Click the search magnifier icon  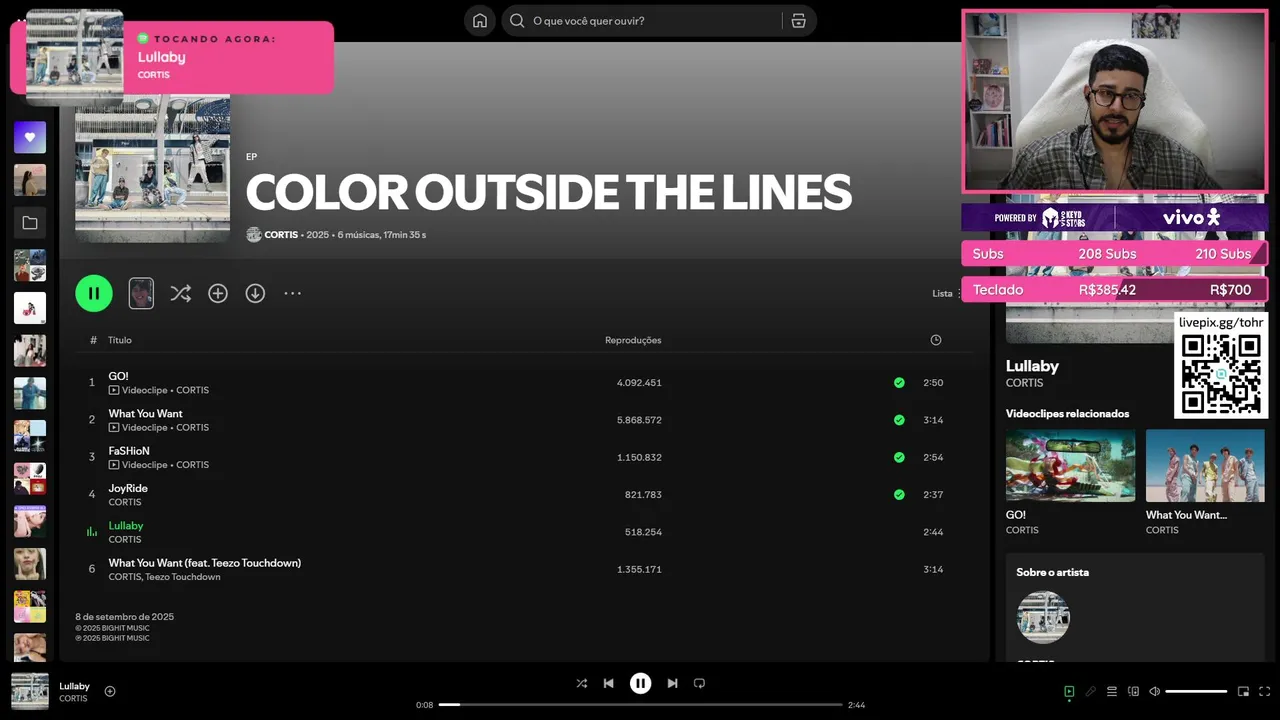point(517,21)
